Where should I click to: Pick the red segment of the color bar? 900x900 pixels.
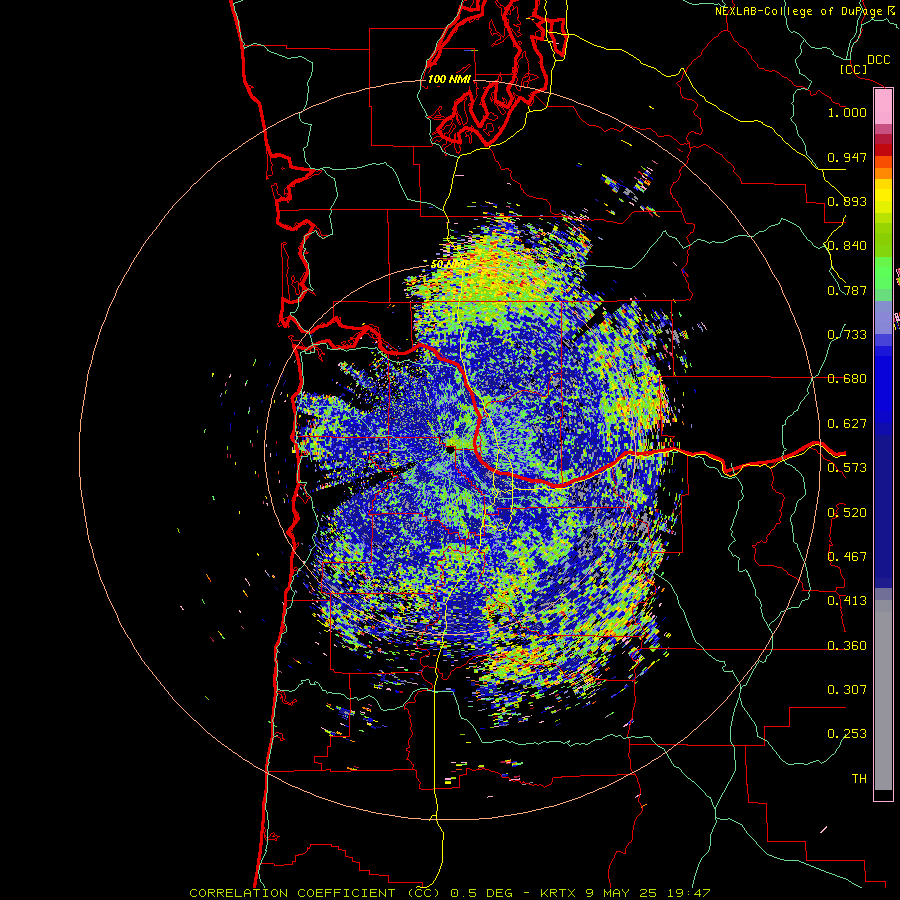coord(883,150)
